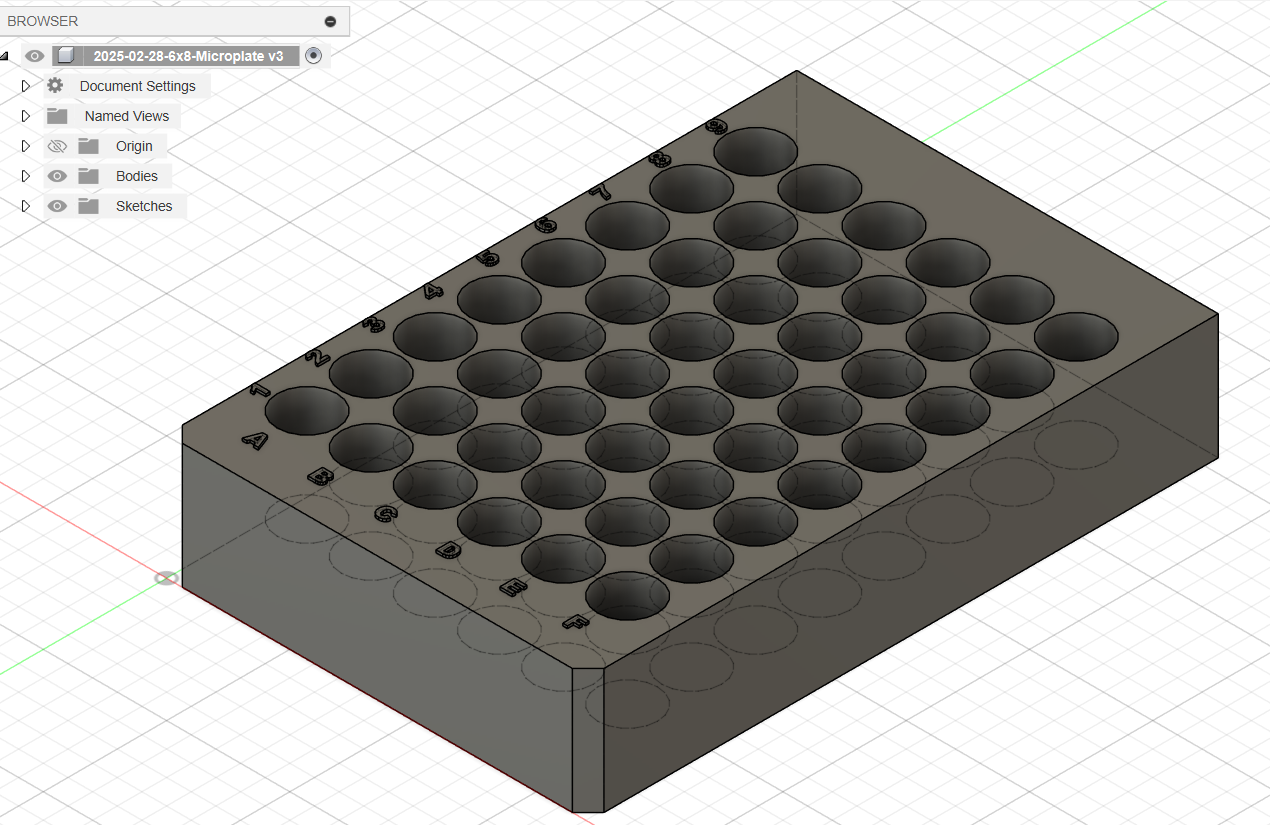Select the engraved number 1 on microplate
Image resolution: width=1270 pixels, height=825 pixels.
click(258, 391)
